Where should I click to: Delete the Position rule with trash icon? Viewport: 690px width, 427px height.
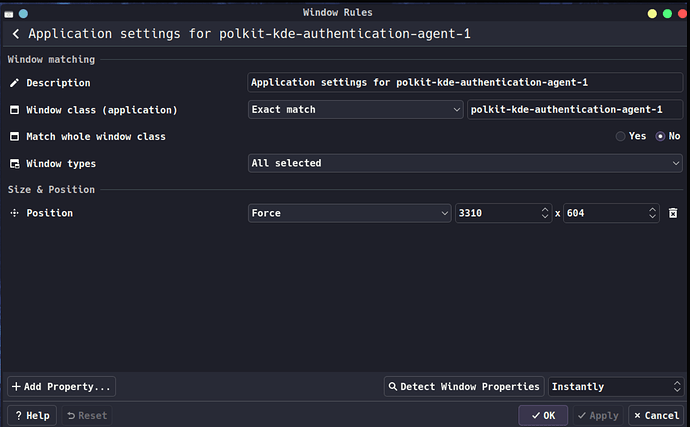673,213
